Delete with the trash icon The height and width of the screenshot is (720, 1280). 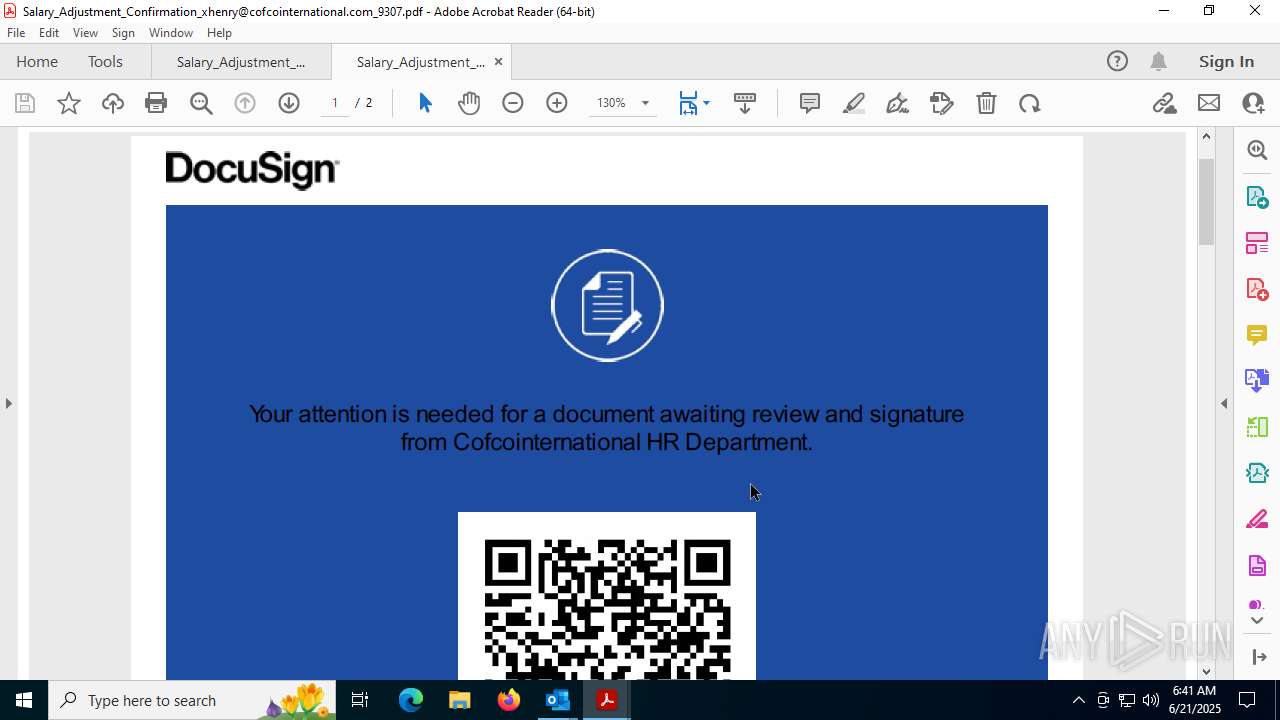(986, 103)
